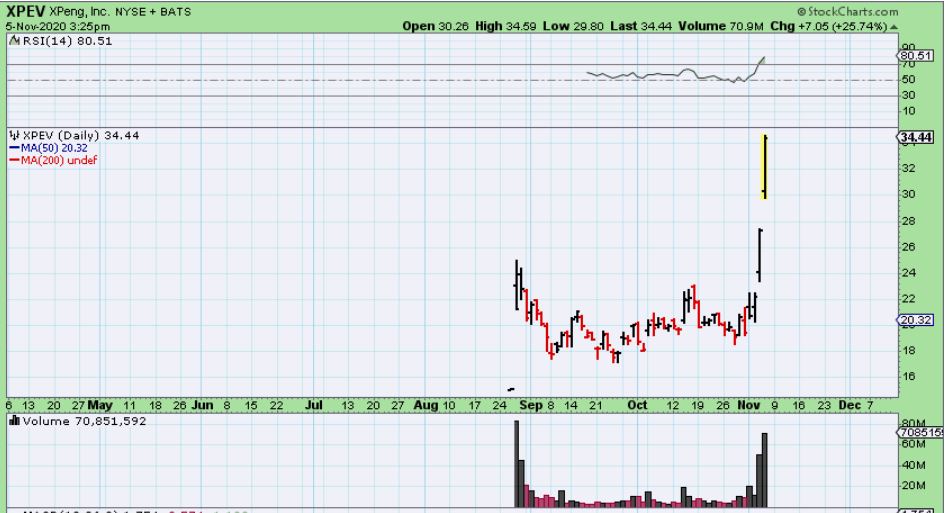
Task: Click the up-triangle next to Chg percentage
Action: pos(895,24)
